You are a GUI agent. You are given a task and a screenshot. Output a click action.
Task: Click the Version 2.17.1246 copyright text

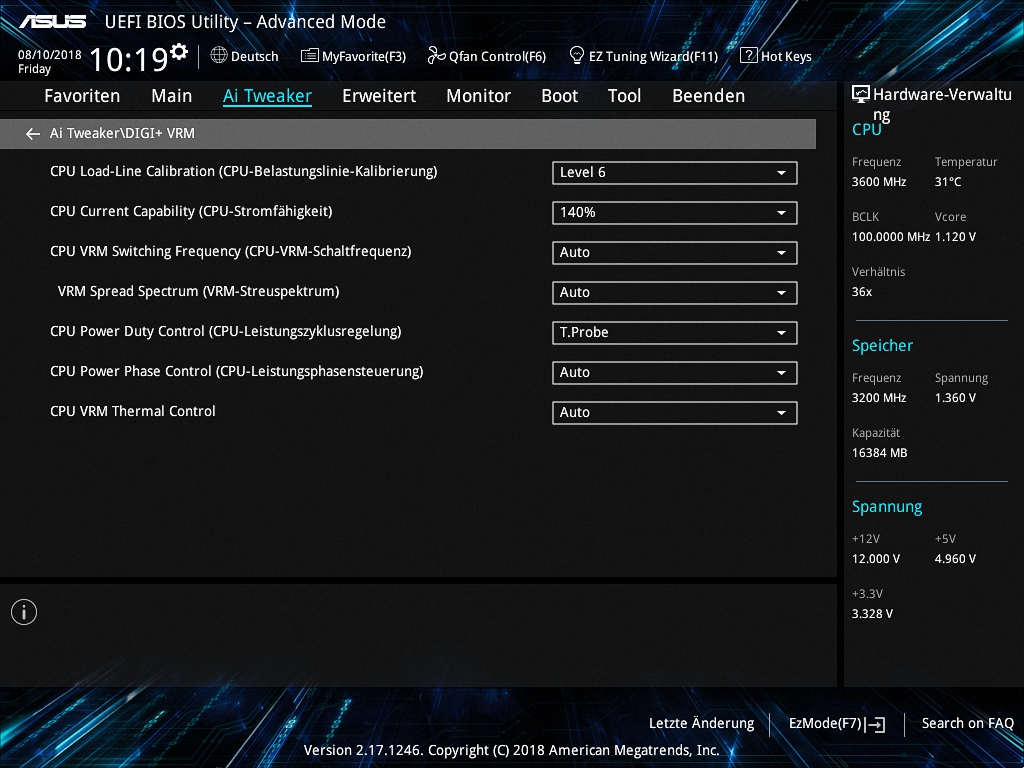(511, 750)
